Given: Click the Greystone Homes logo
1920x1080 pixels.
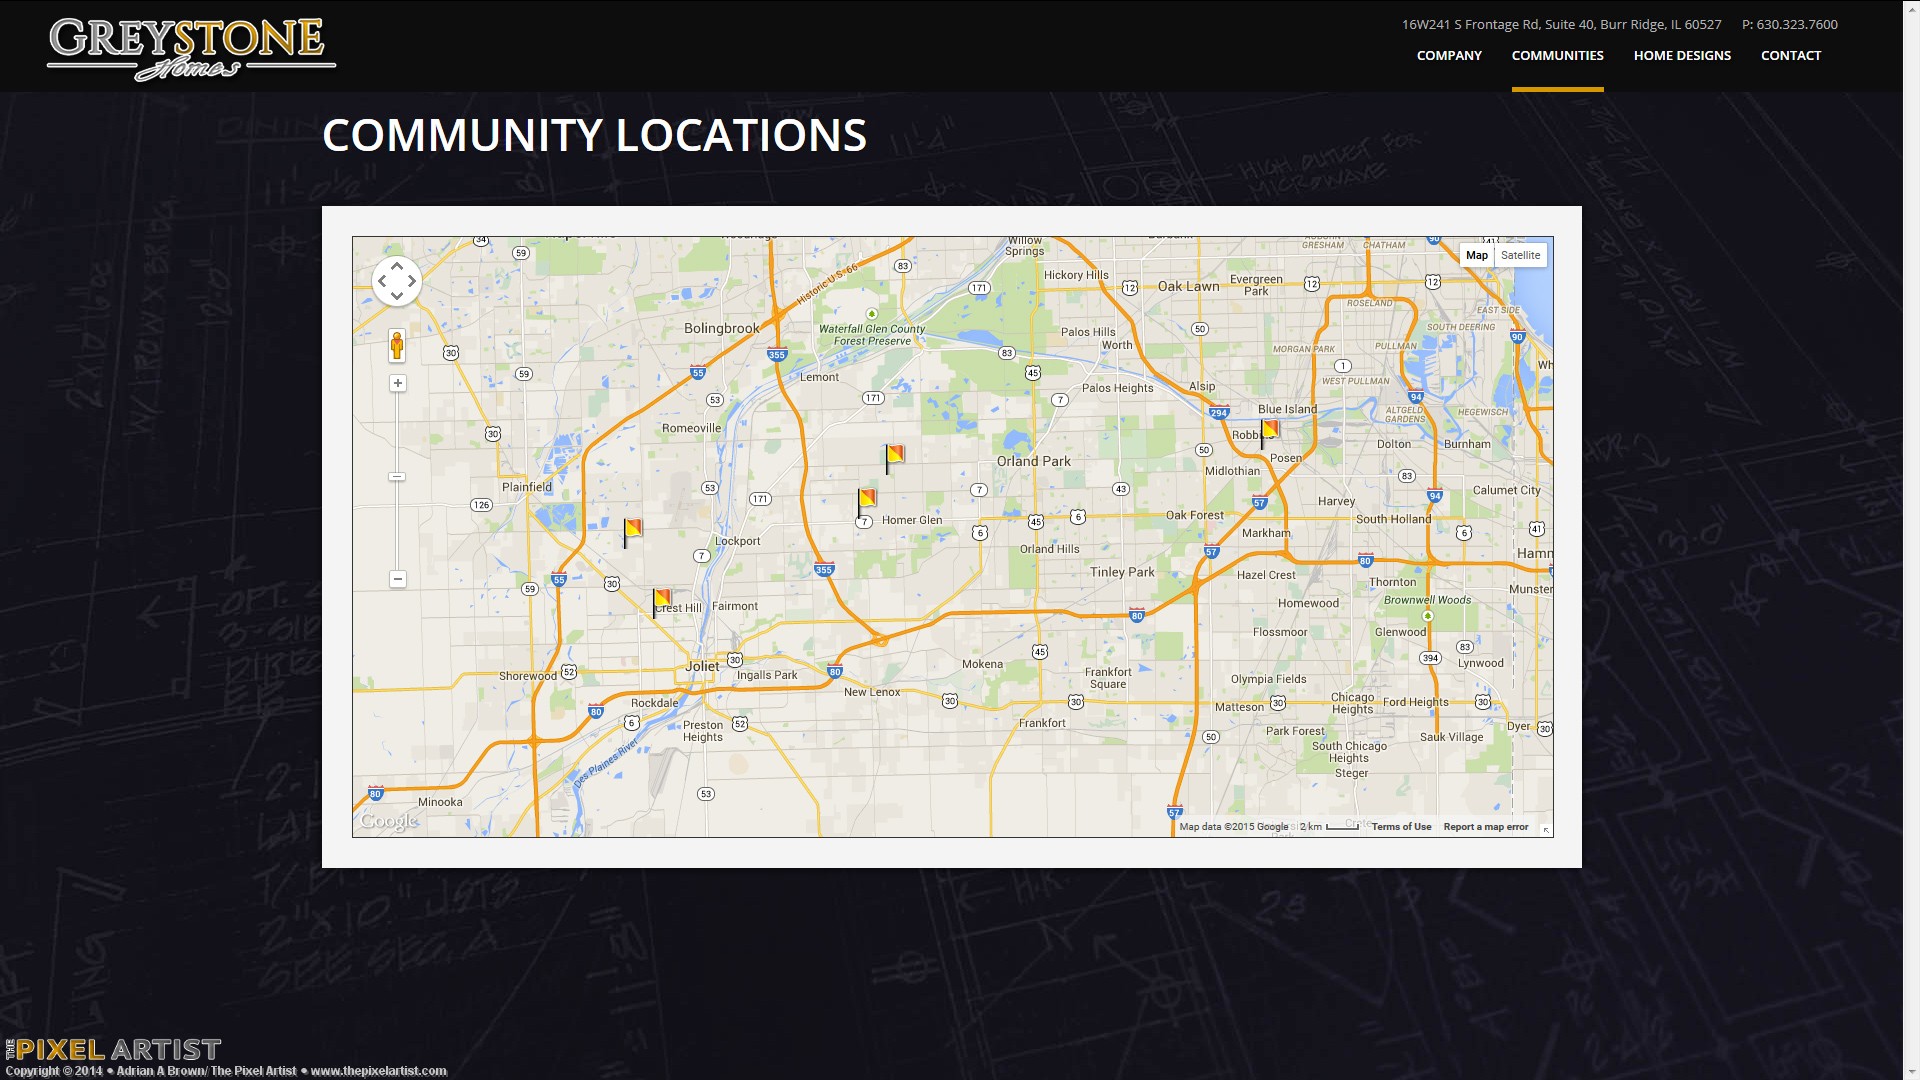Looking at the screenshot, I should point(190,48).
